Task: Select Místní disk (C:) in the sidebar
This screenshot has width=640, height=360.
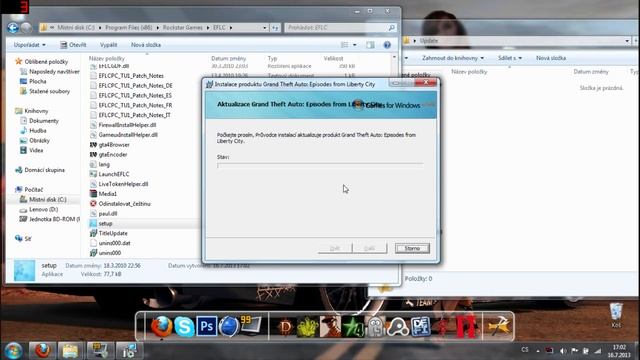Action: pyautogui.click(x=47, y=200)
